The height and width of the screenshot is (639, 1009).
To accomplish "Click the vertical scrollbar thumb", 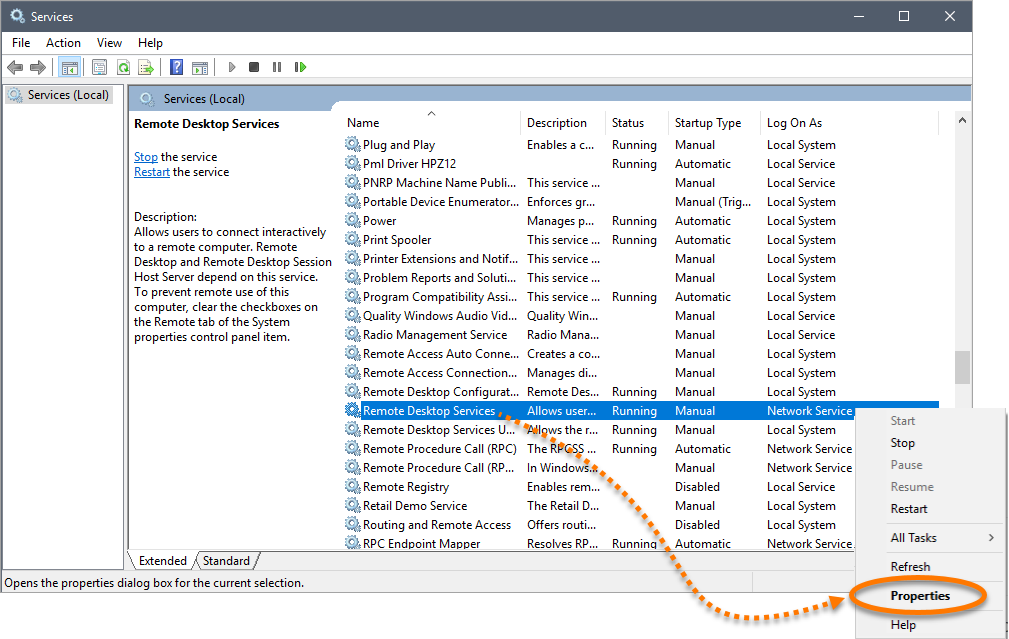I will click(x=962, y=367).
